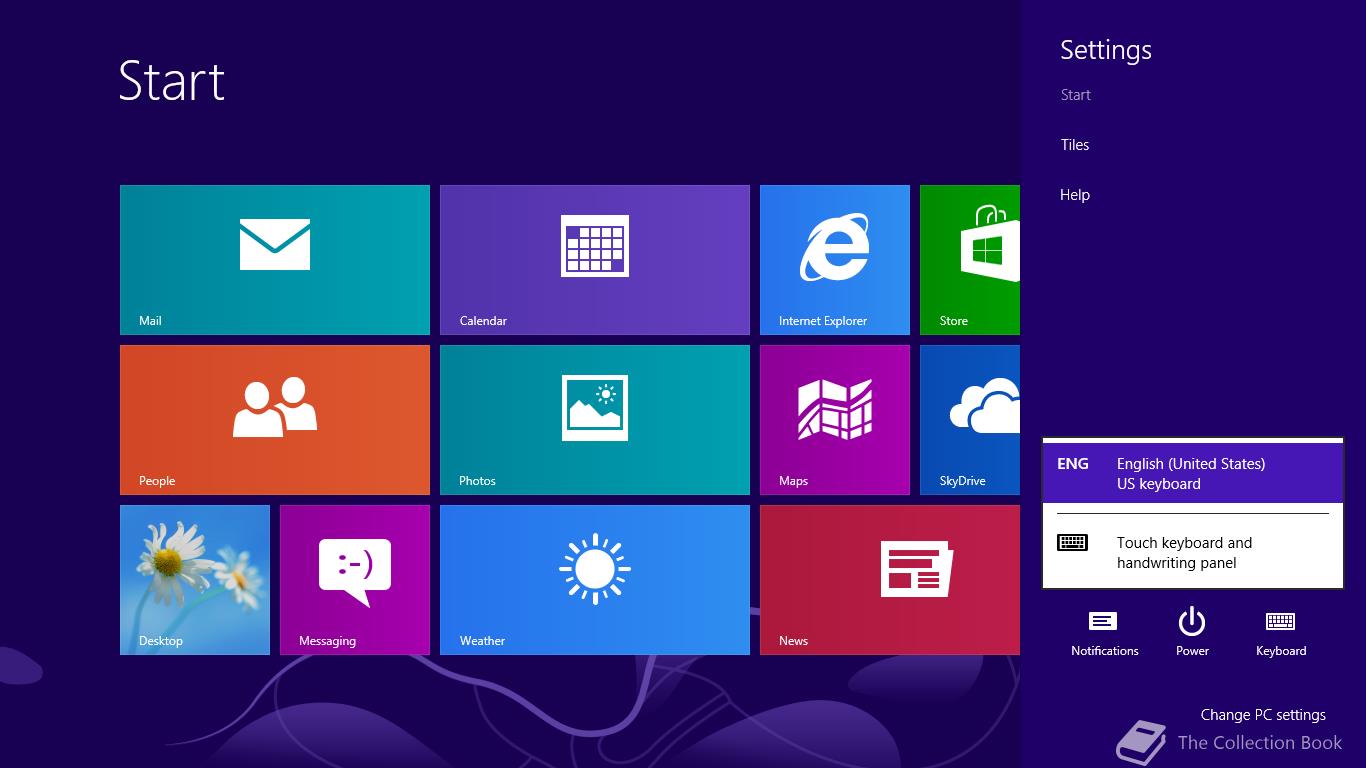Image resolution: width=1366 pixels, height=768 pixels.
Task: Click the Keyboard icon in Settings
Action: (1281, 632)
